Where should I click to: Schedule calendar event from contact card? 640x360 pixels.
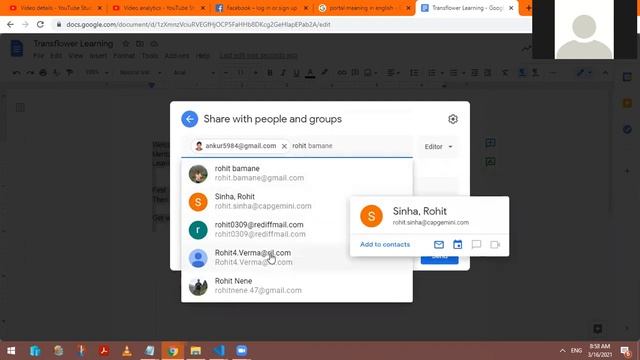pyautogui.click(x=458, y=244)
